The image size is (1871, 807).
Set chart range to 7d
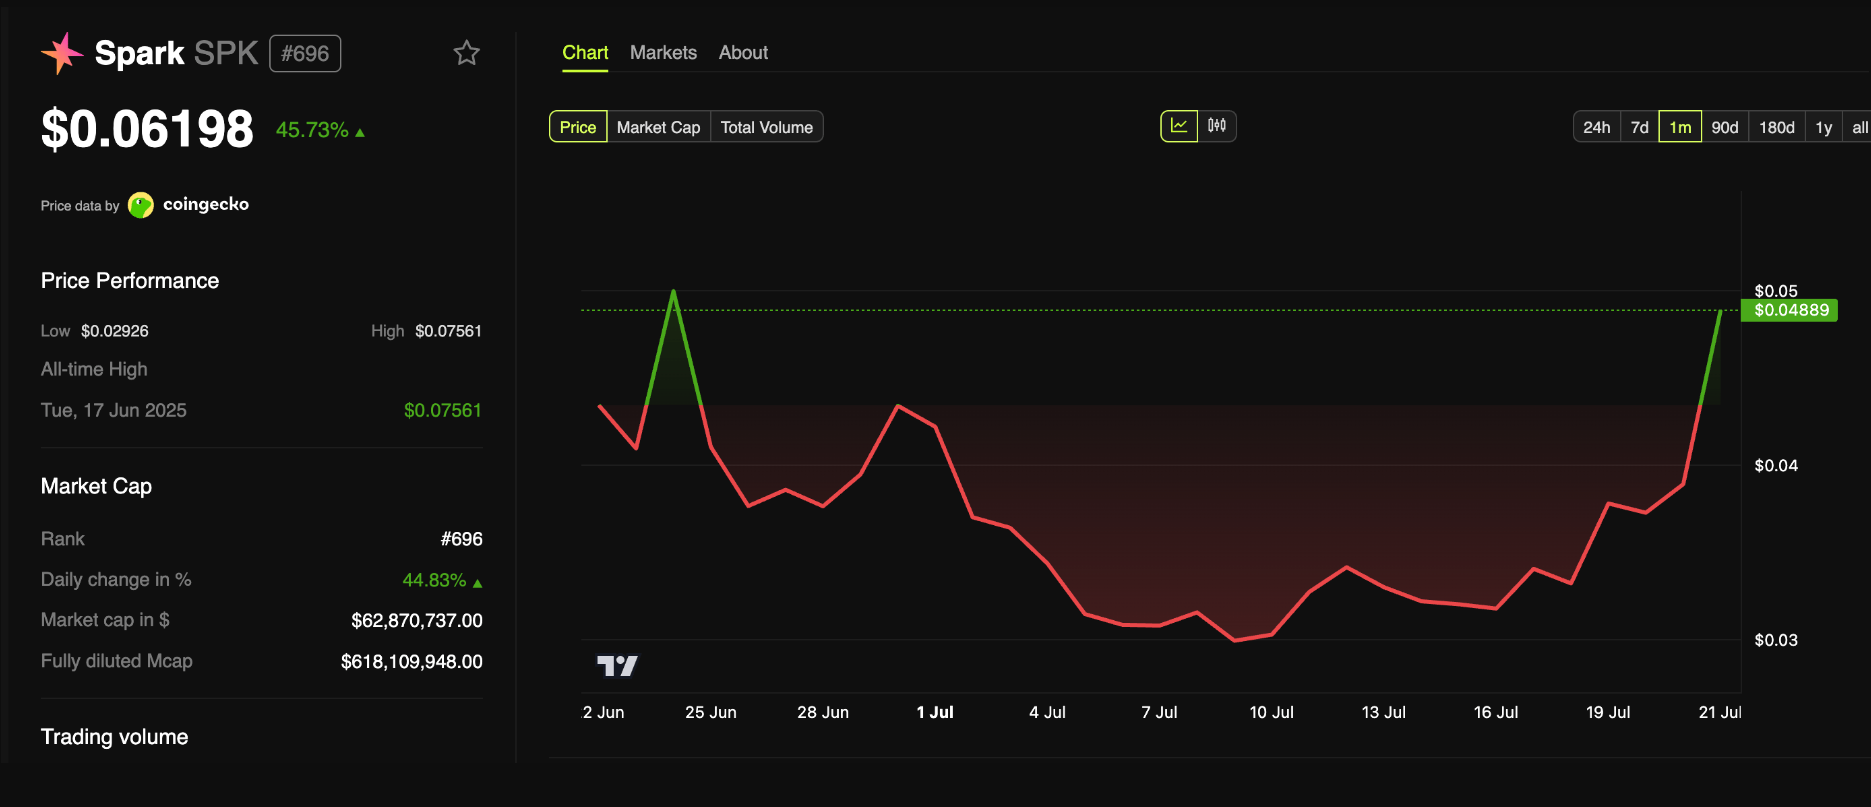tap(1639, 127)
